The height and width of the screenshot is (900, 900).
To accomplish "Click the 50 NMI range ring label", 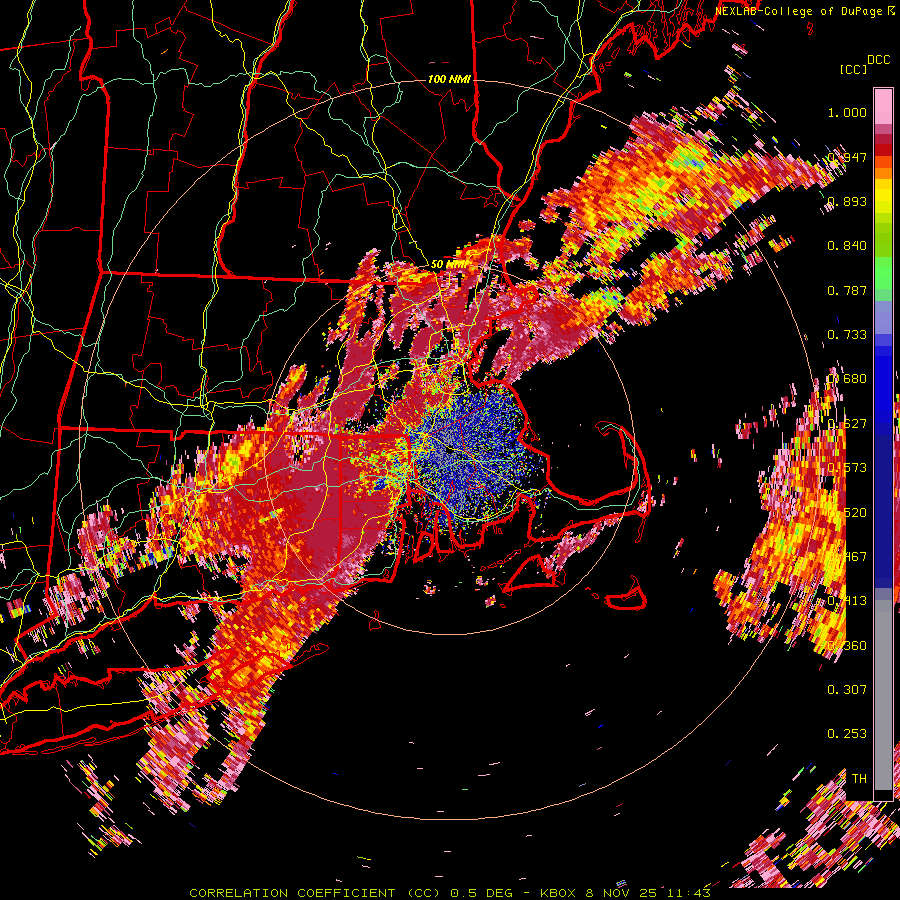I will (448, 265).
